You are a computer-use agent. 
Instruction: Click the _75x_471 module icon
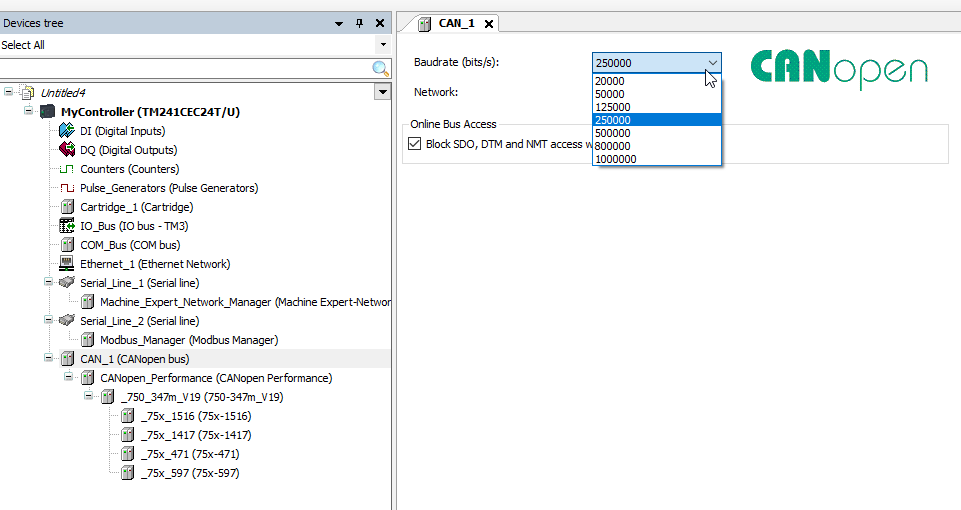(x=127, y=454)
